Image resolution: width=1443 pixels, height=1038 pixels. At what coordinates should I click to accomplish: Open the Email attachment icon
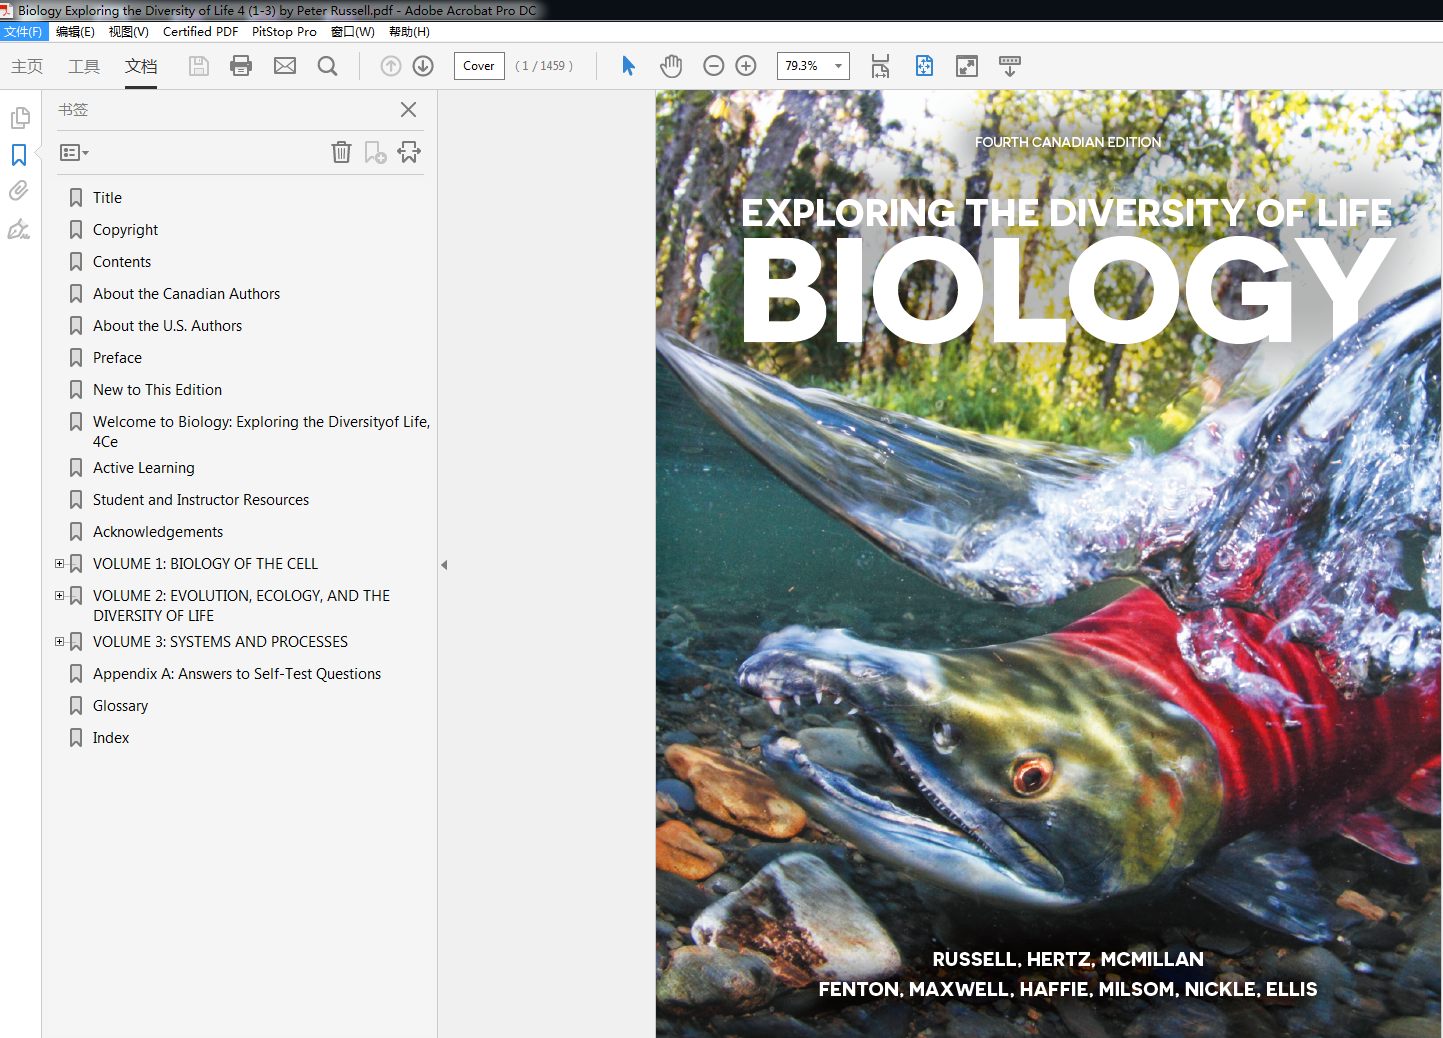pyautogui.click(x=284, y=65)
